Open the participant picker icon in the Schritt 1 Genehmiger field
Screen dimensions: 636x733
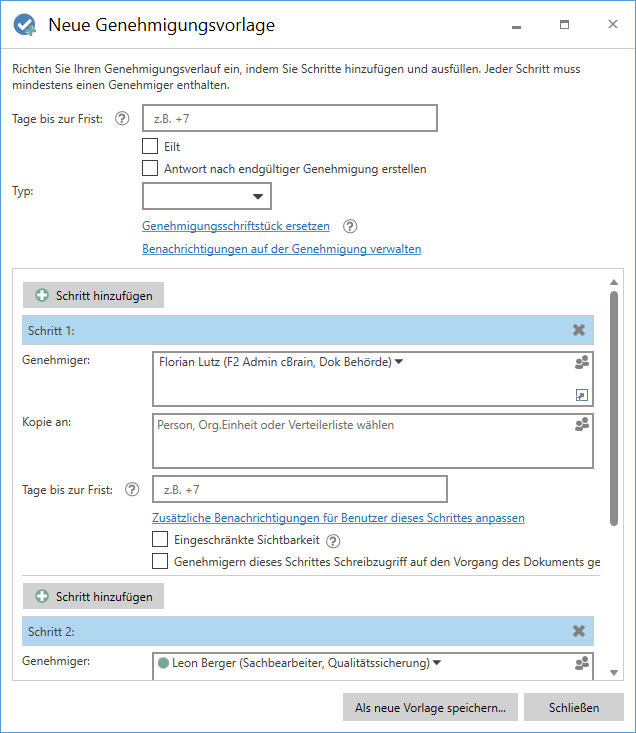click(582, 362)
